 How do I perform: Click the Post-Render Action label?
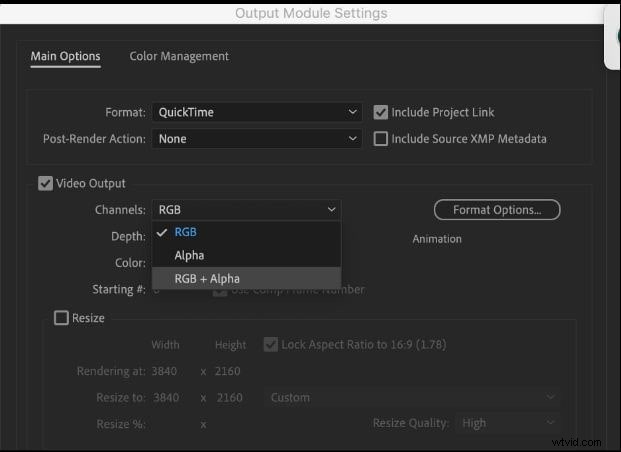pos(94,139)
